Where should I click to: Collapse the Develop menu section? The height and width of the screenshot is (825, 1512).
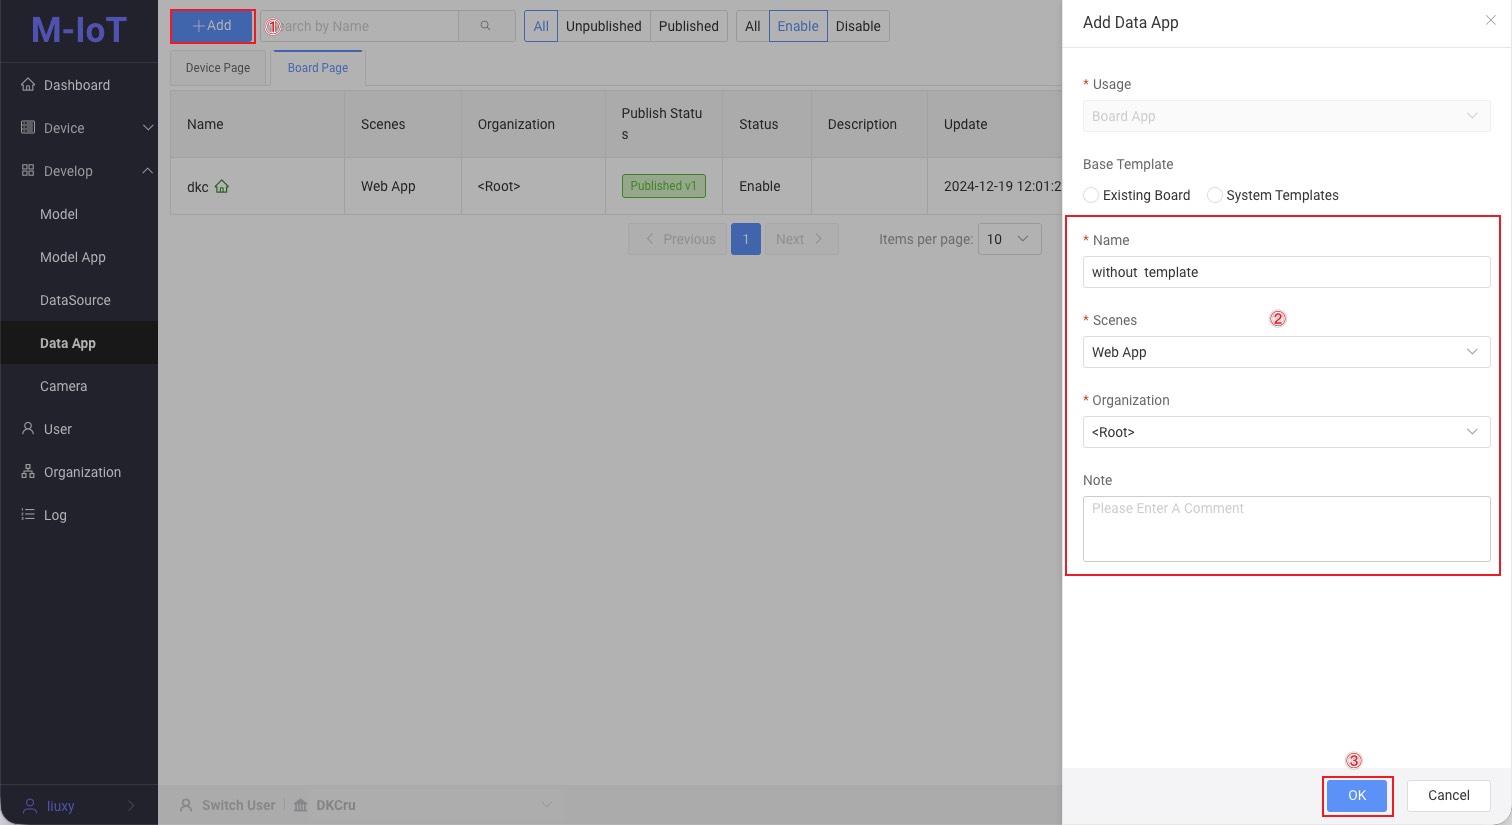click(x=148, y=171)
